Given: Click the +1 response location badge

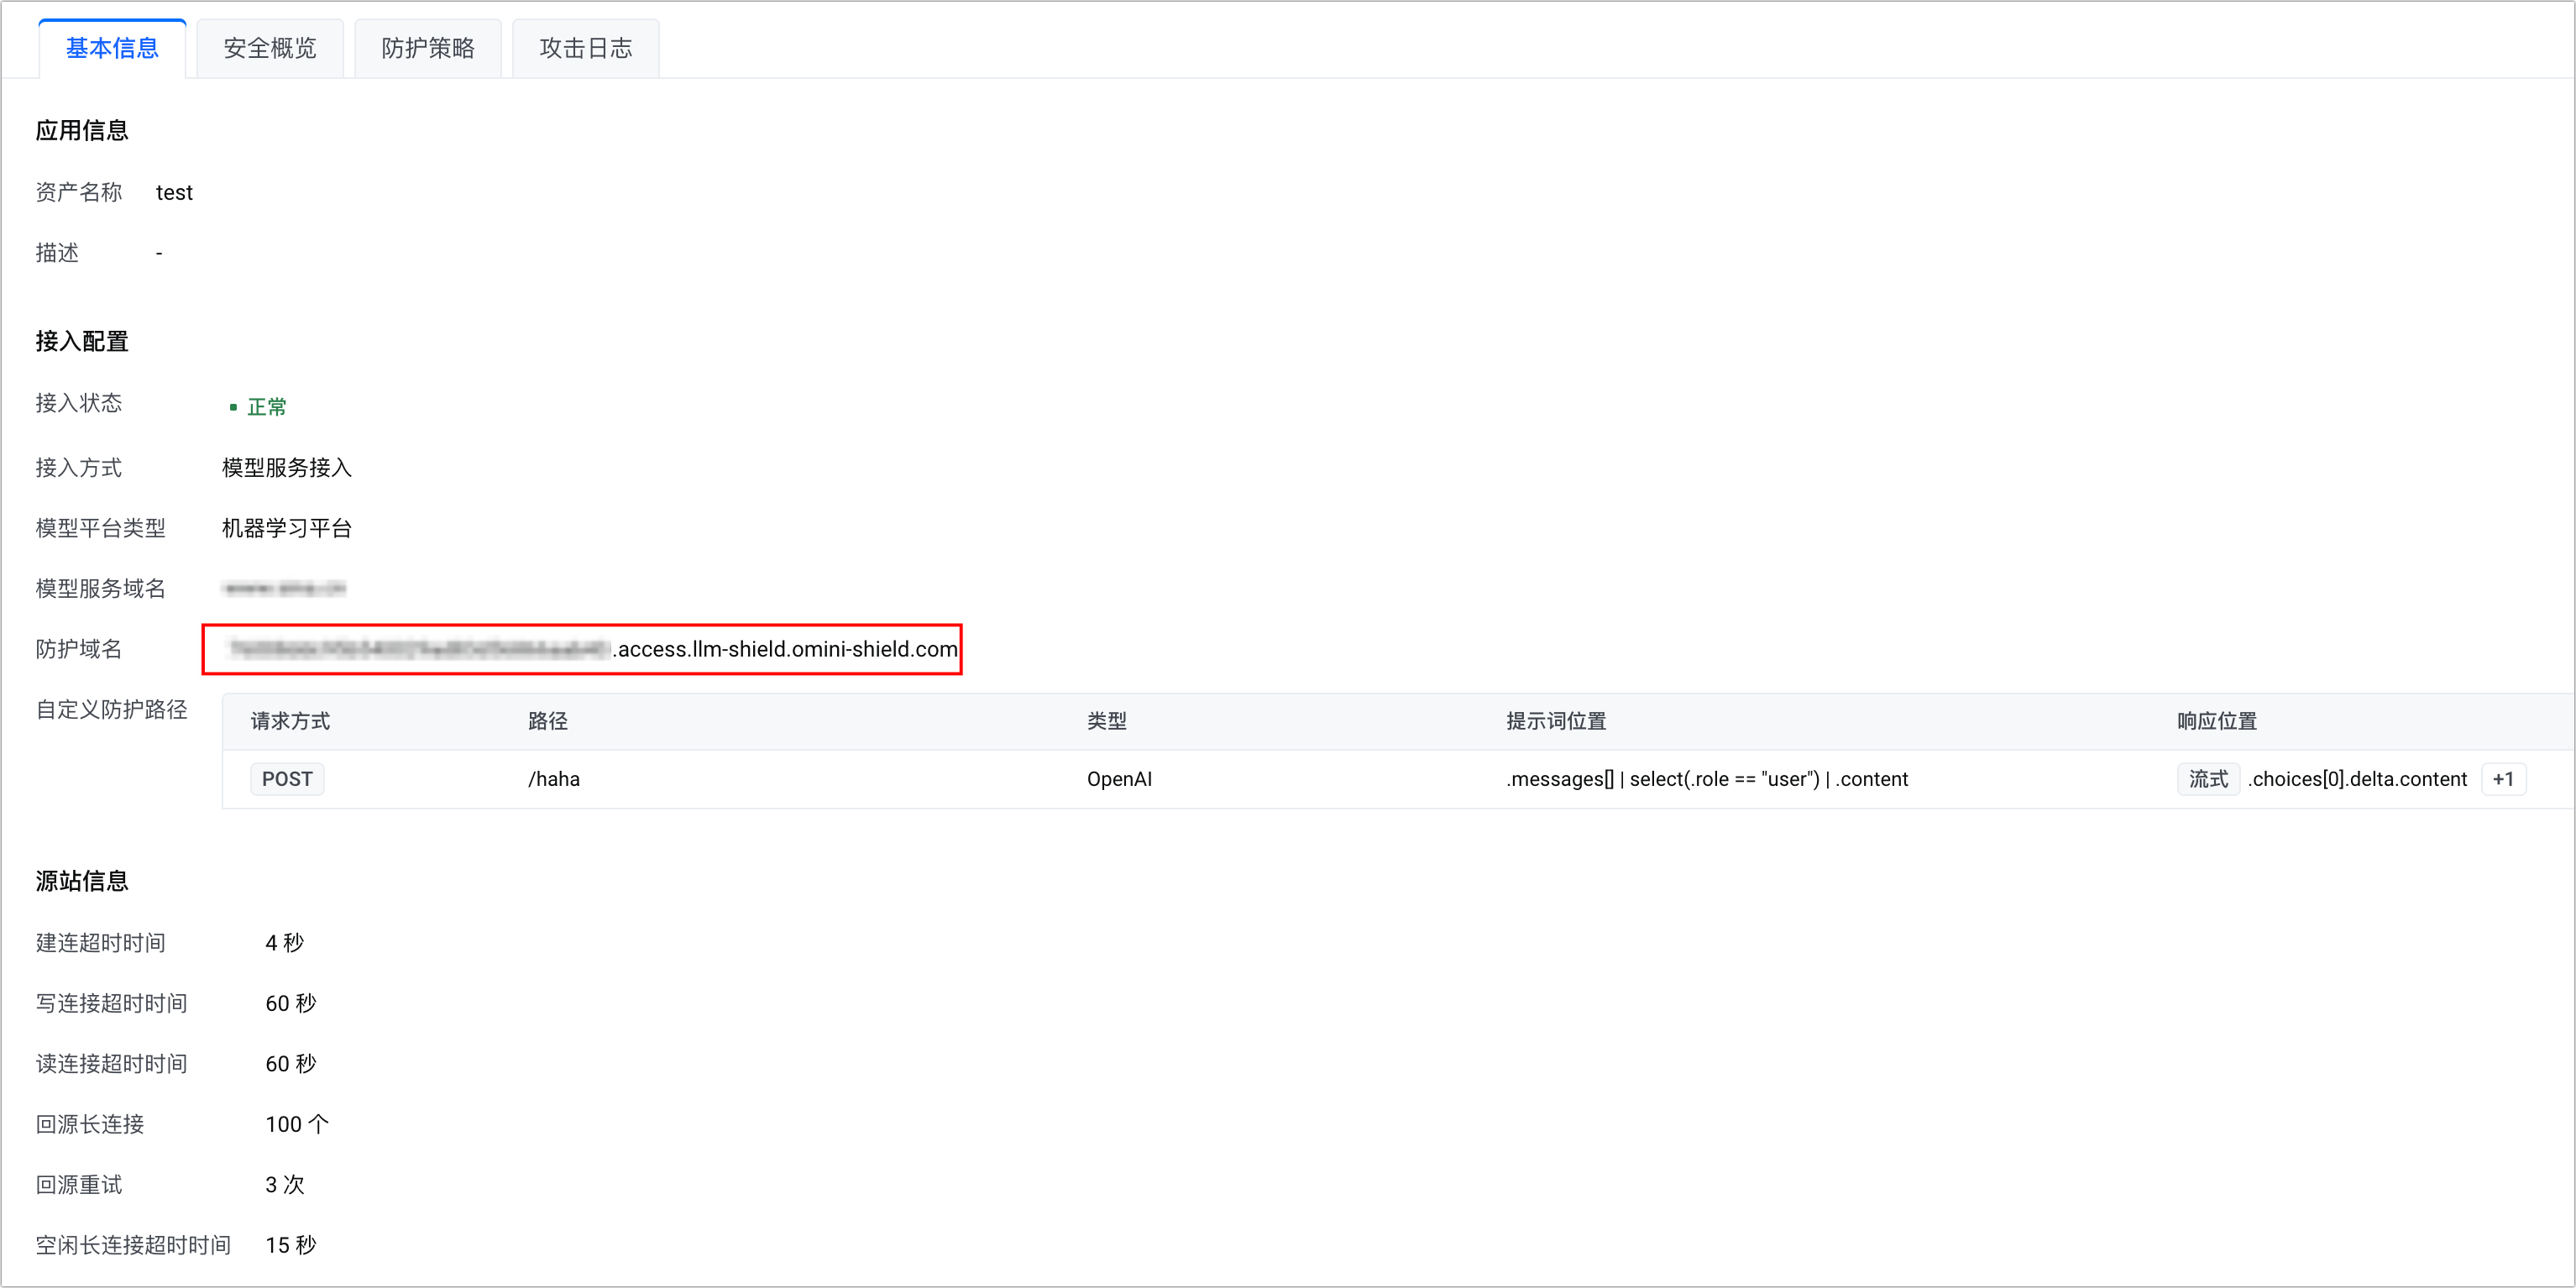Looking at the screenshot, I should point(2503,779).
